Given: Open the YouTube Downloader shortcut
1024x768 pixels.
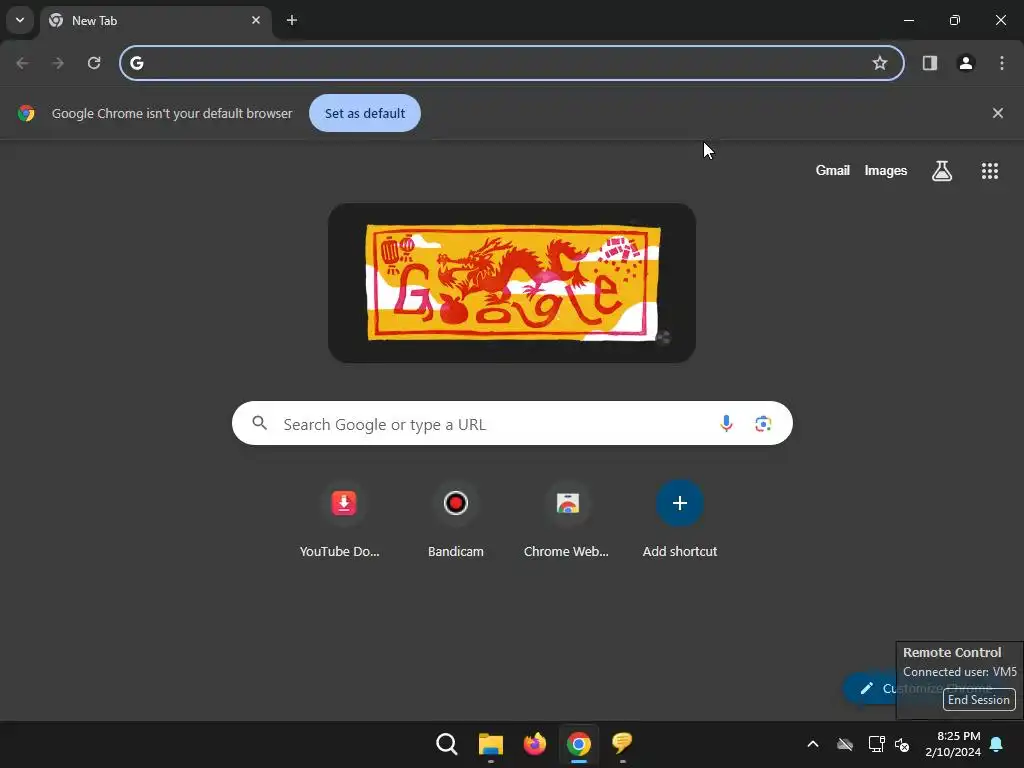Looking at the screenshot, I should pyautogui.click(x=344, y=503).
